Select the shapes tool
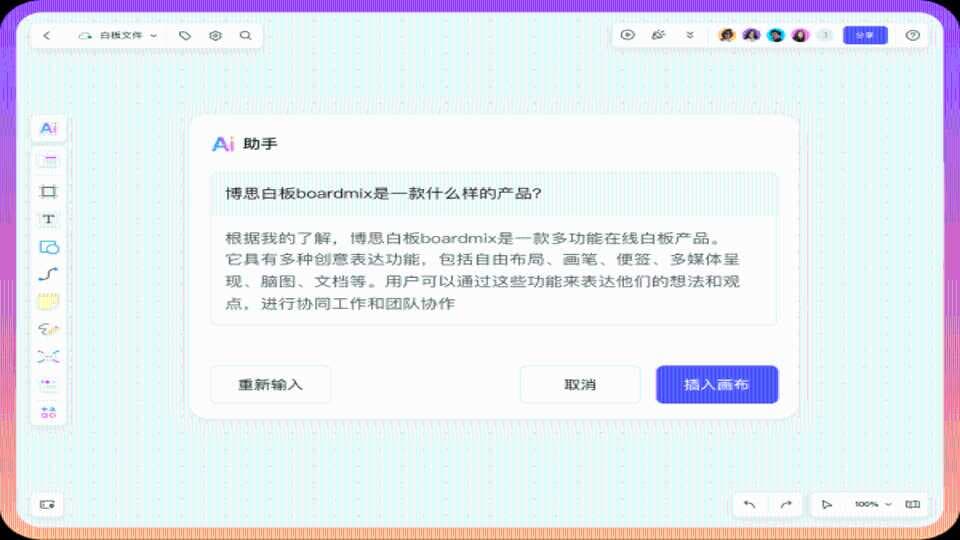 pyautogui.click(x=48, y=247)
